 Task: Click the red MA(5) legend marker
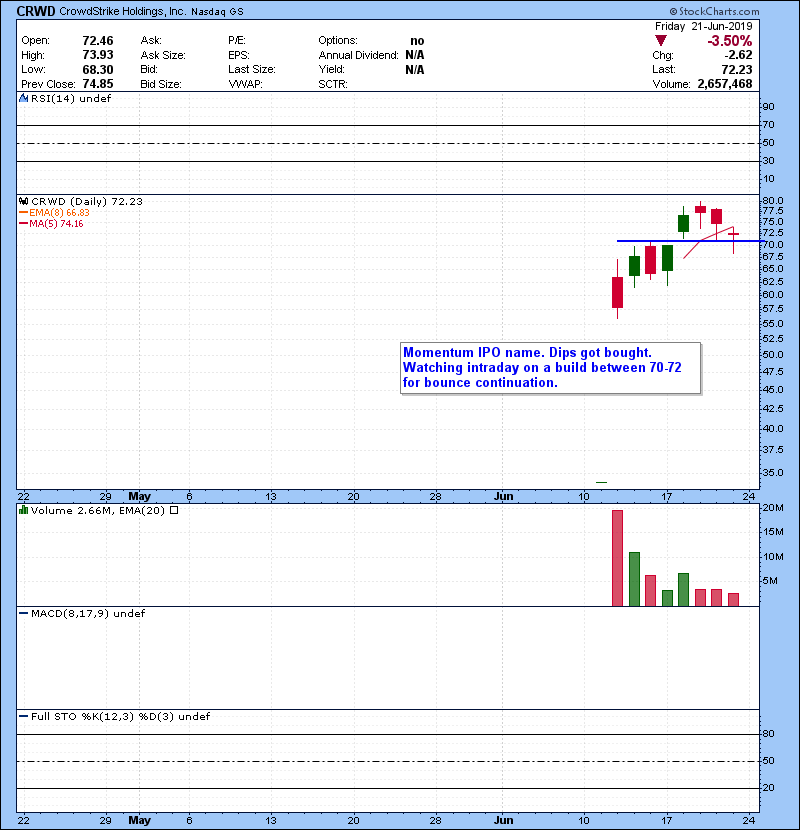(23, 223)
